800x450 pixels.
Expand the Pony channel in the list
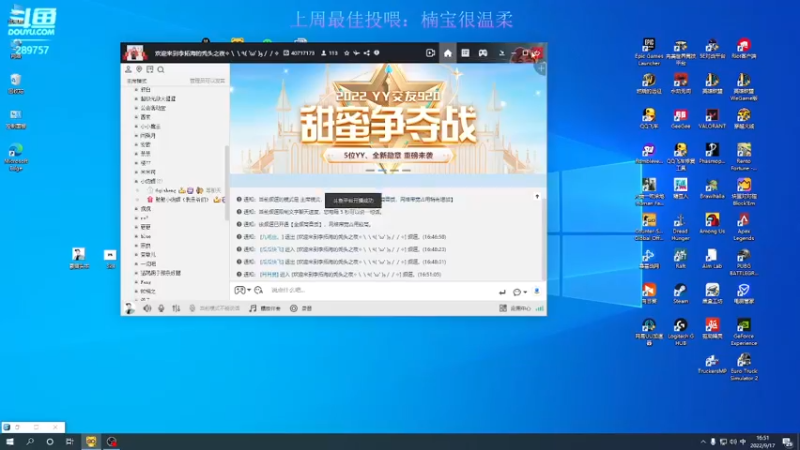point(146,282)
